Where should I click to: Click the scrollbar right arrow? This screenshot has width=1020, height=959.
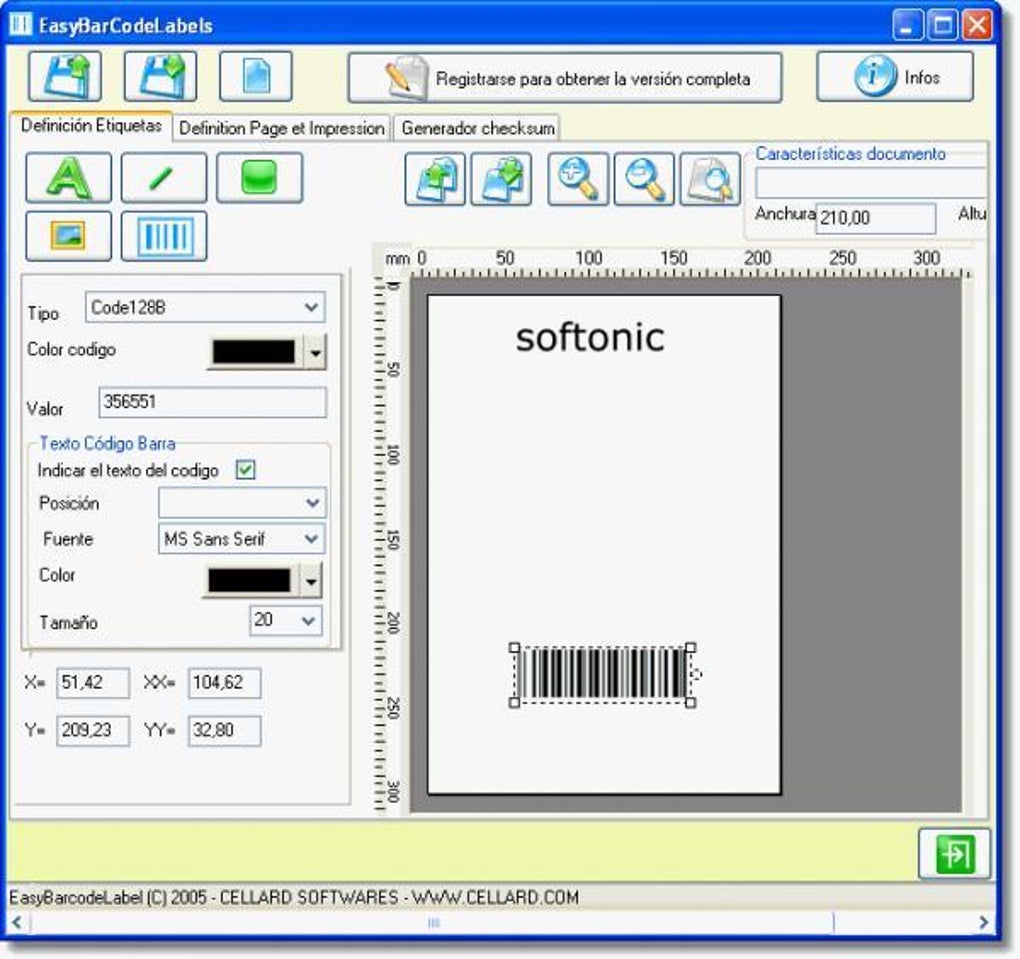pyautogui.click(x=984, y=922)
